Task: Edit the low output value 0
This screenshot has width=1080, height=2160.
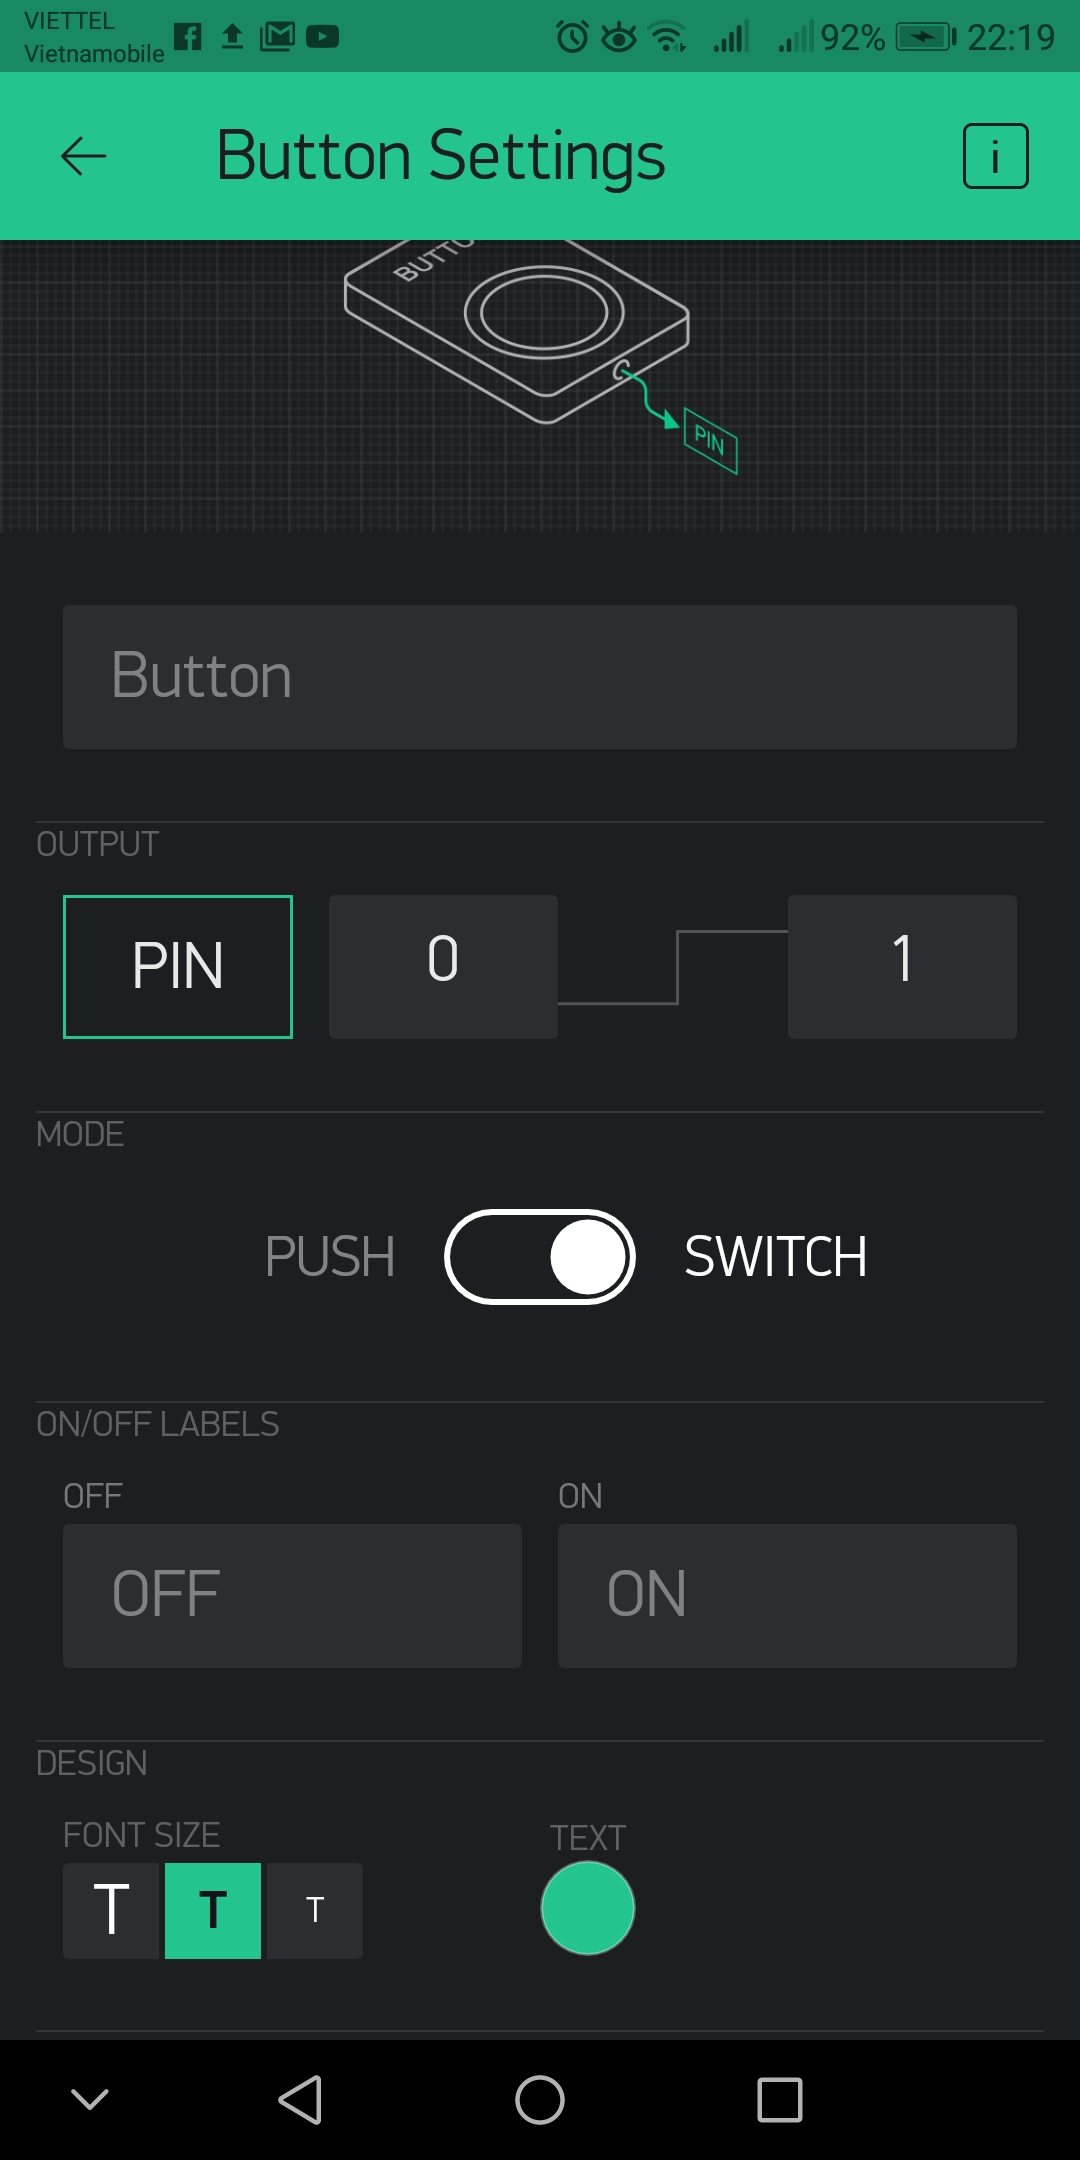Action: click(x=443, y=967)
